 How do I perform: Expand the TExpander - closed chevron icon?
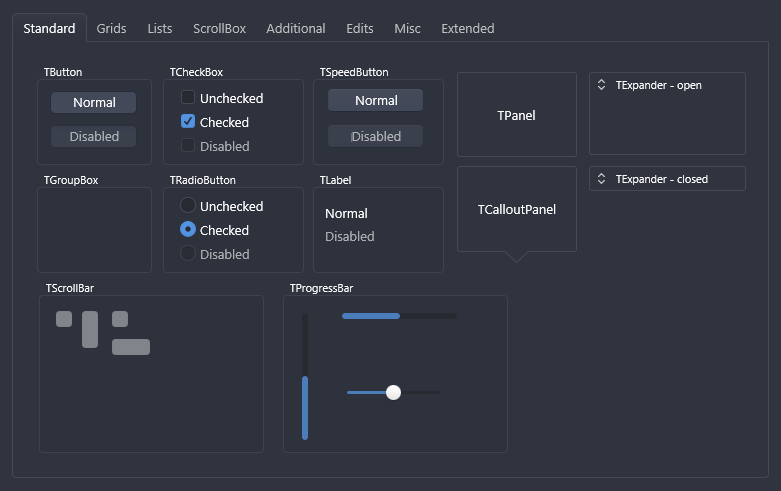(x=601, y=179)
